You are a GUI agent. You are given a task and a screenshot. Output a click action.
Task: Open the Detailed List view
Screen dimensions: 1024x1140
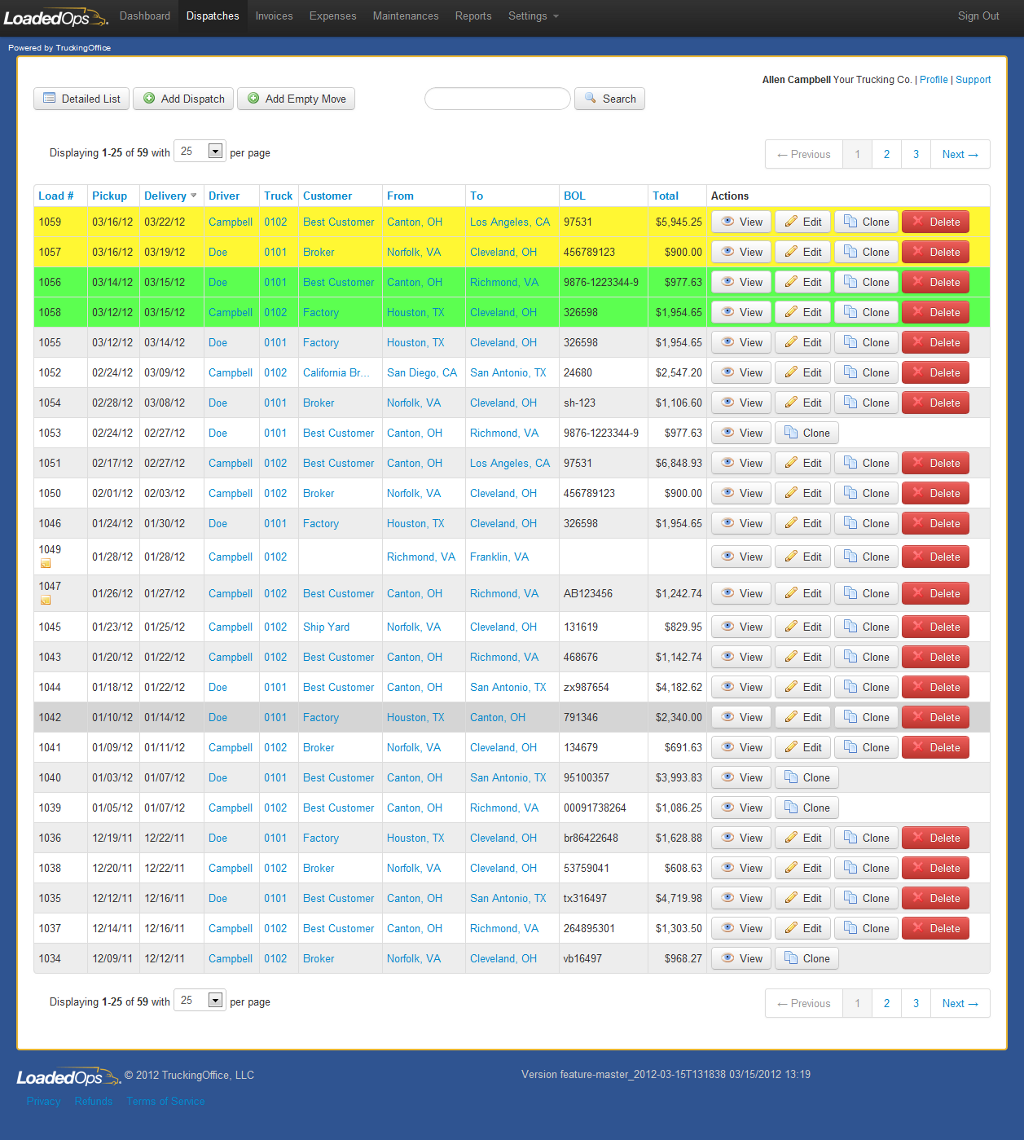pyautogui.click(x=81, y=99)
